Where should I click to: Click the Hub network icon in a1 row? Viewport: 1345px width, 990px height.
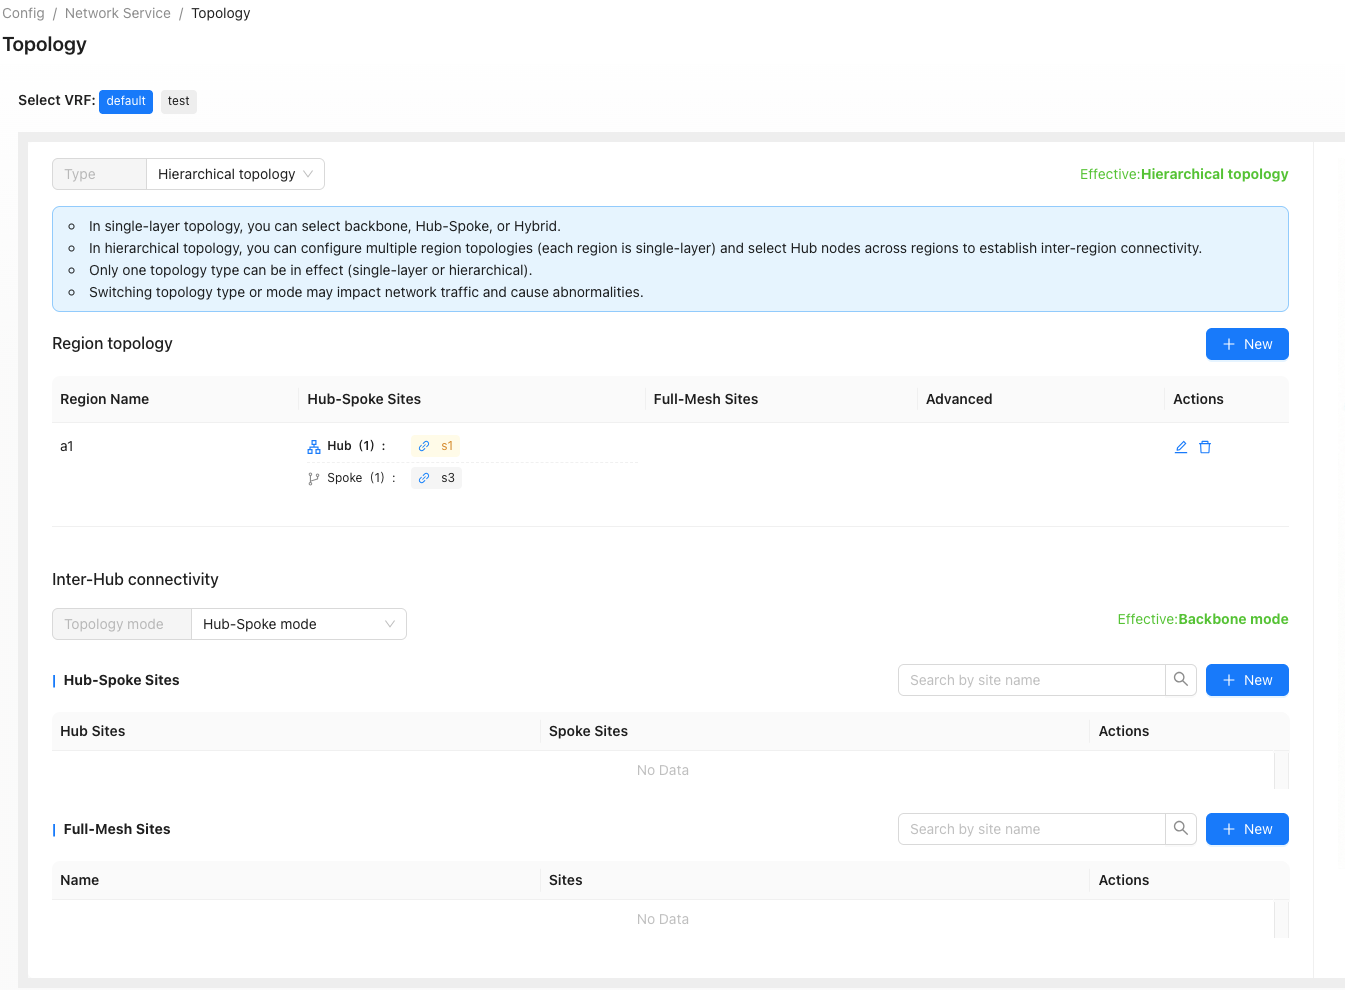click(x=314, y=447)
